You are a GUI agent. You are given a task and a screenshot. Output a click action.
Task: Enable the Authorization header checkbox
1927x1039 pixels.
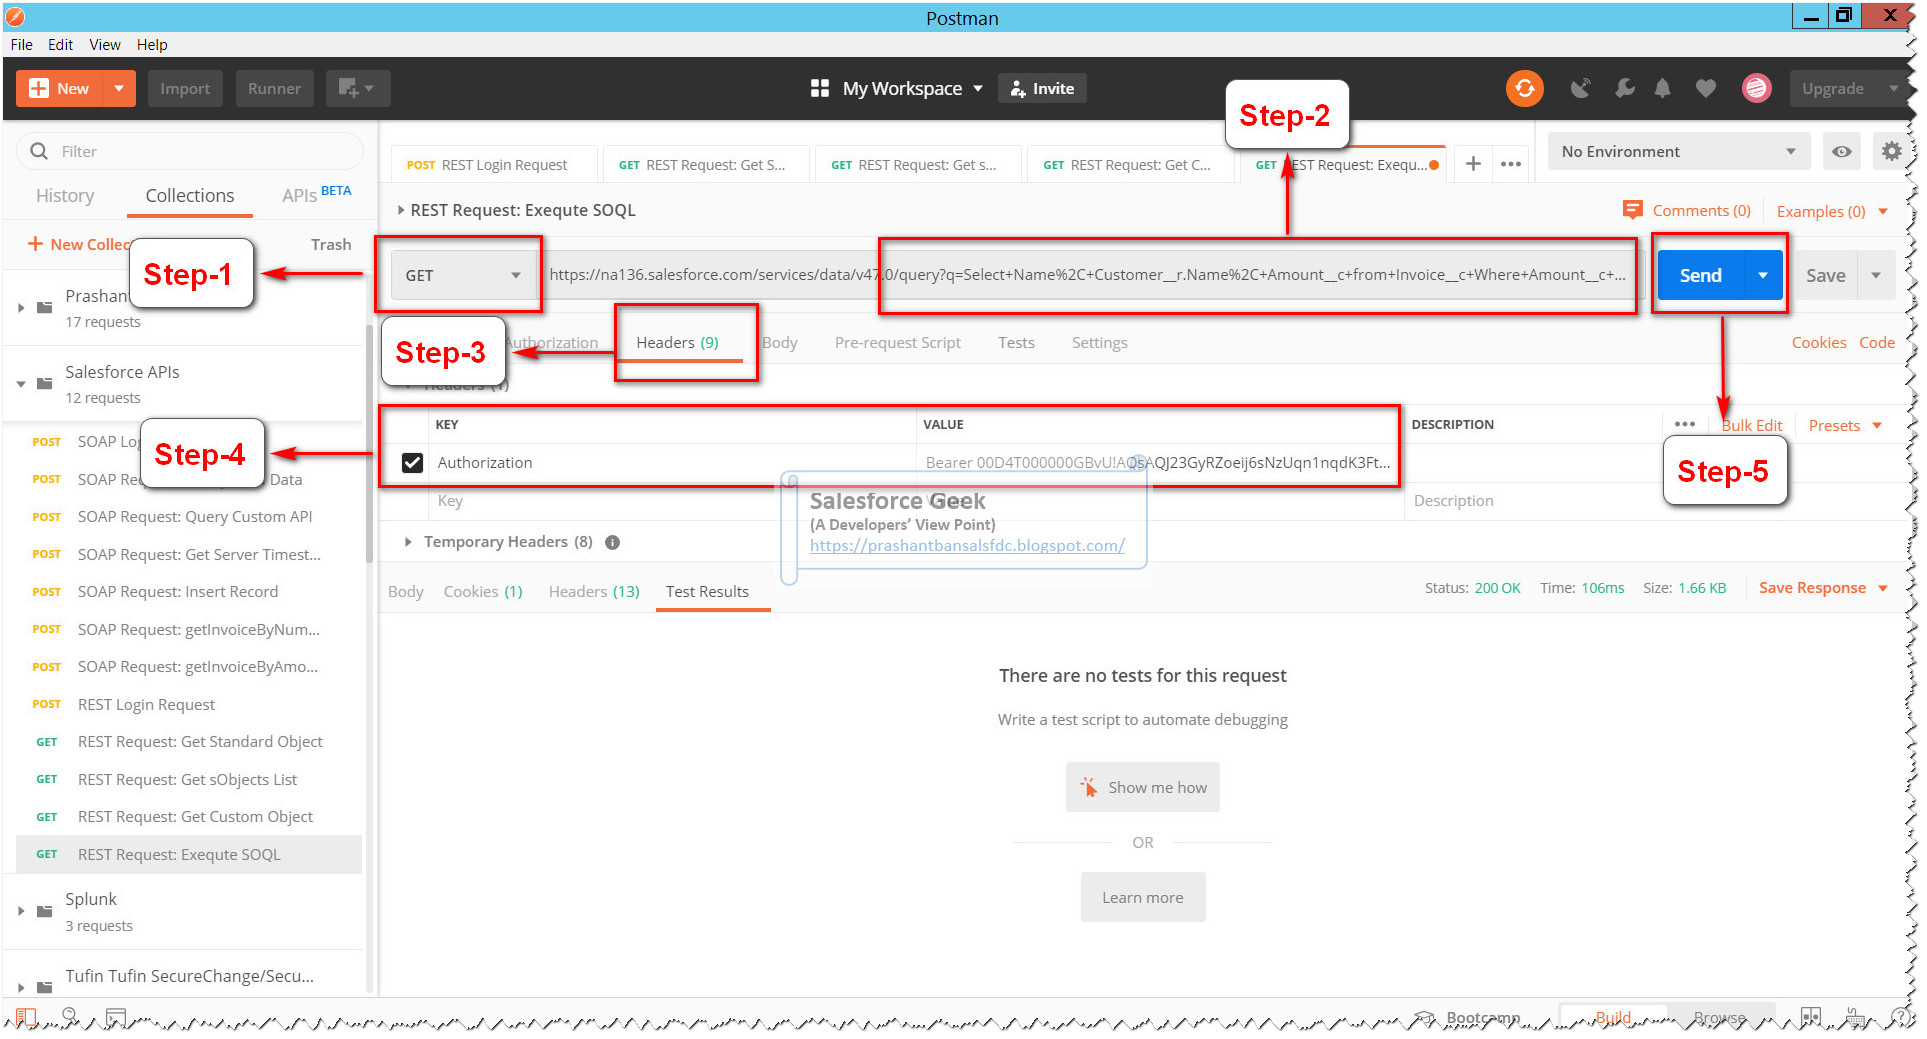[x=412, y=462]
